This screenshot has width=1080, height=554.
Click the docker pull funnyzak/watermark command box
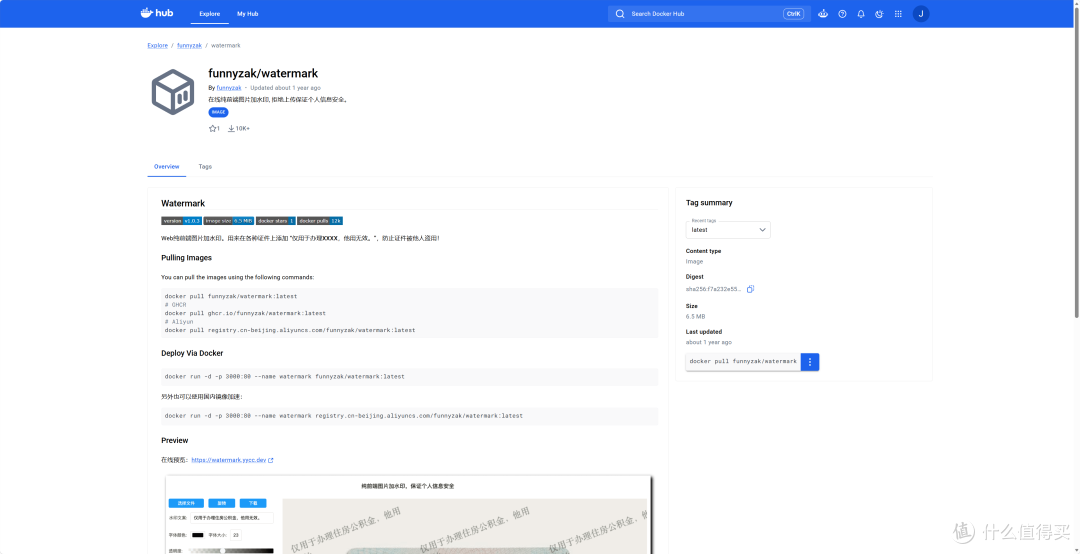(743, 362)
